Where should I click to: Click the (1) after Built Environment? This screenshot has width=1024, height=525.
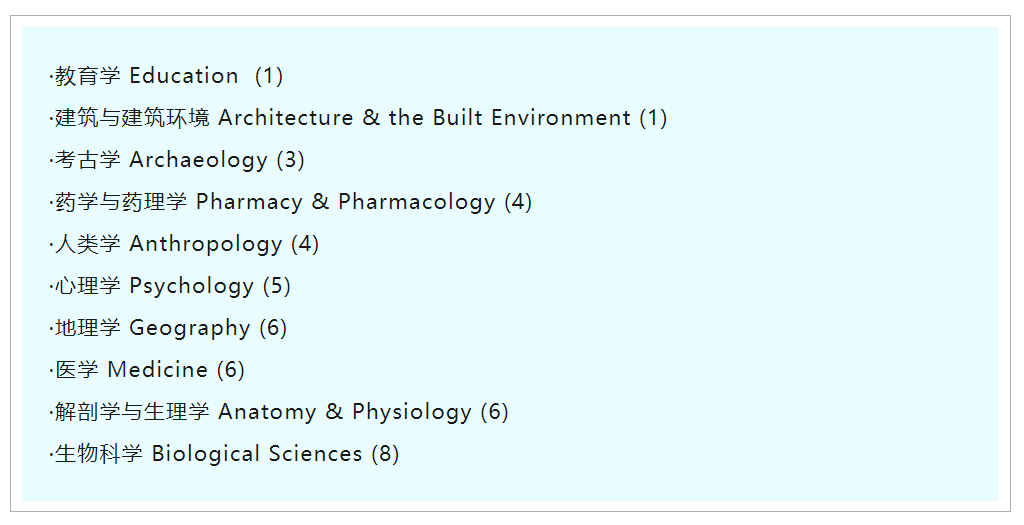point(653,118)
